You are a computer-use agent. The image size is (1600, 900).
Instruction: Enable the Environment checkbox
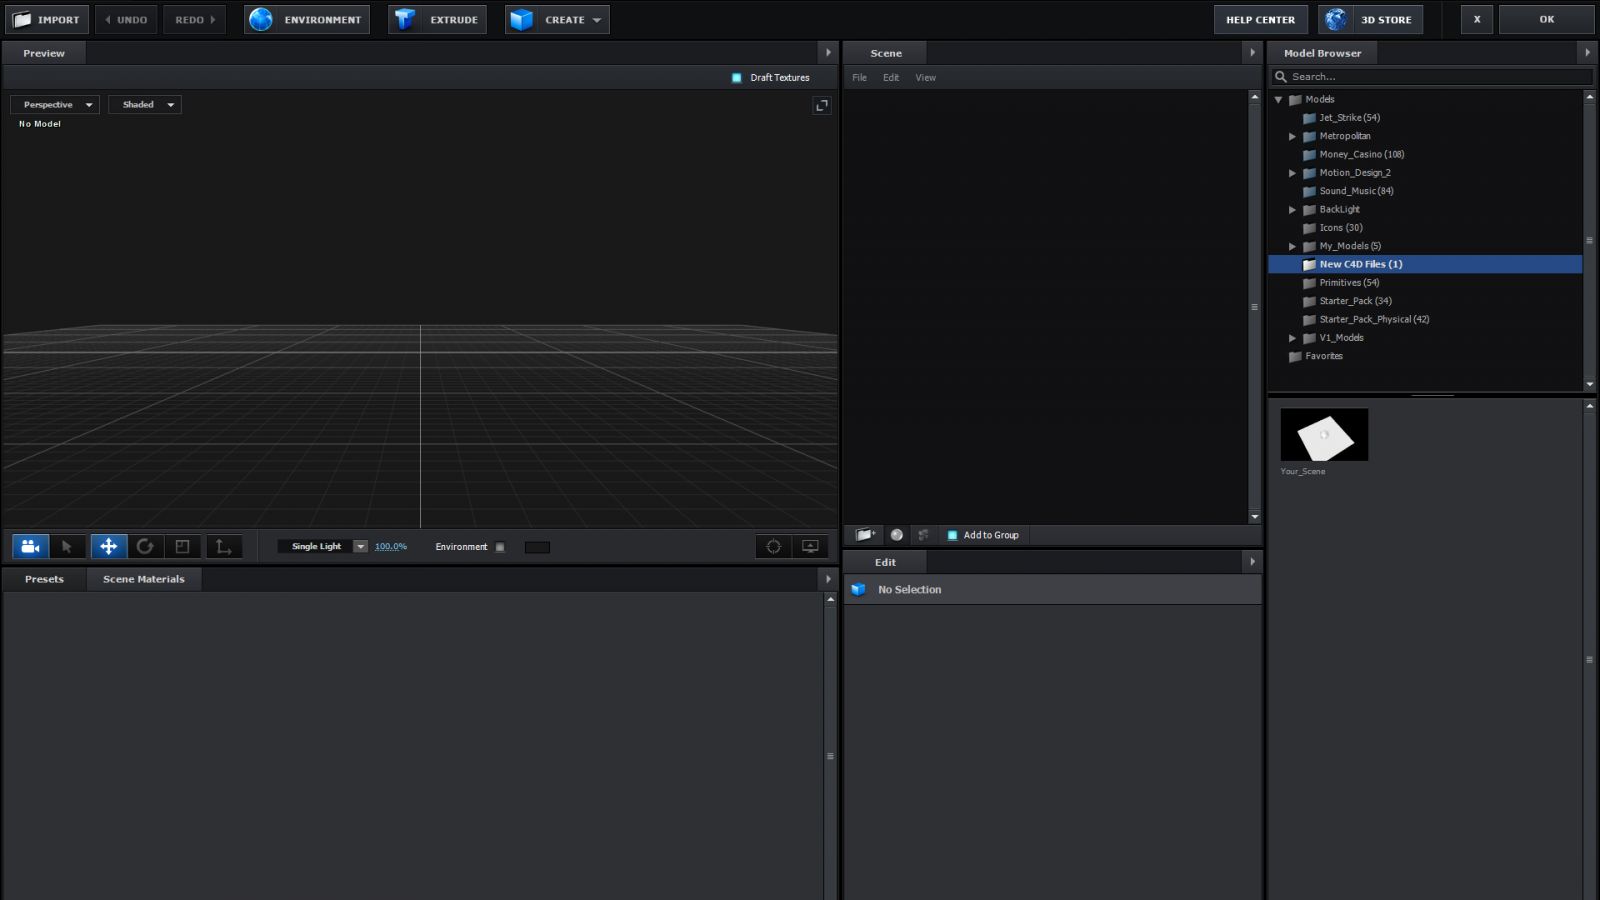(x=500, y=547)
